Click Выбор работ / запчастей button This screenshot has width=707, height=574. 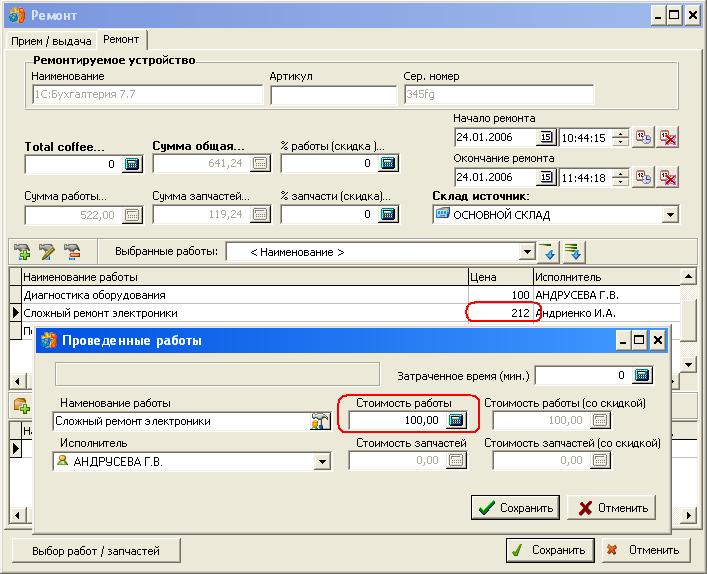95,550
